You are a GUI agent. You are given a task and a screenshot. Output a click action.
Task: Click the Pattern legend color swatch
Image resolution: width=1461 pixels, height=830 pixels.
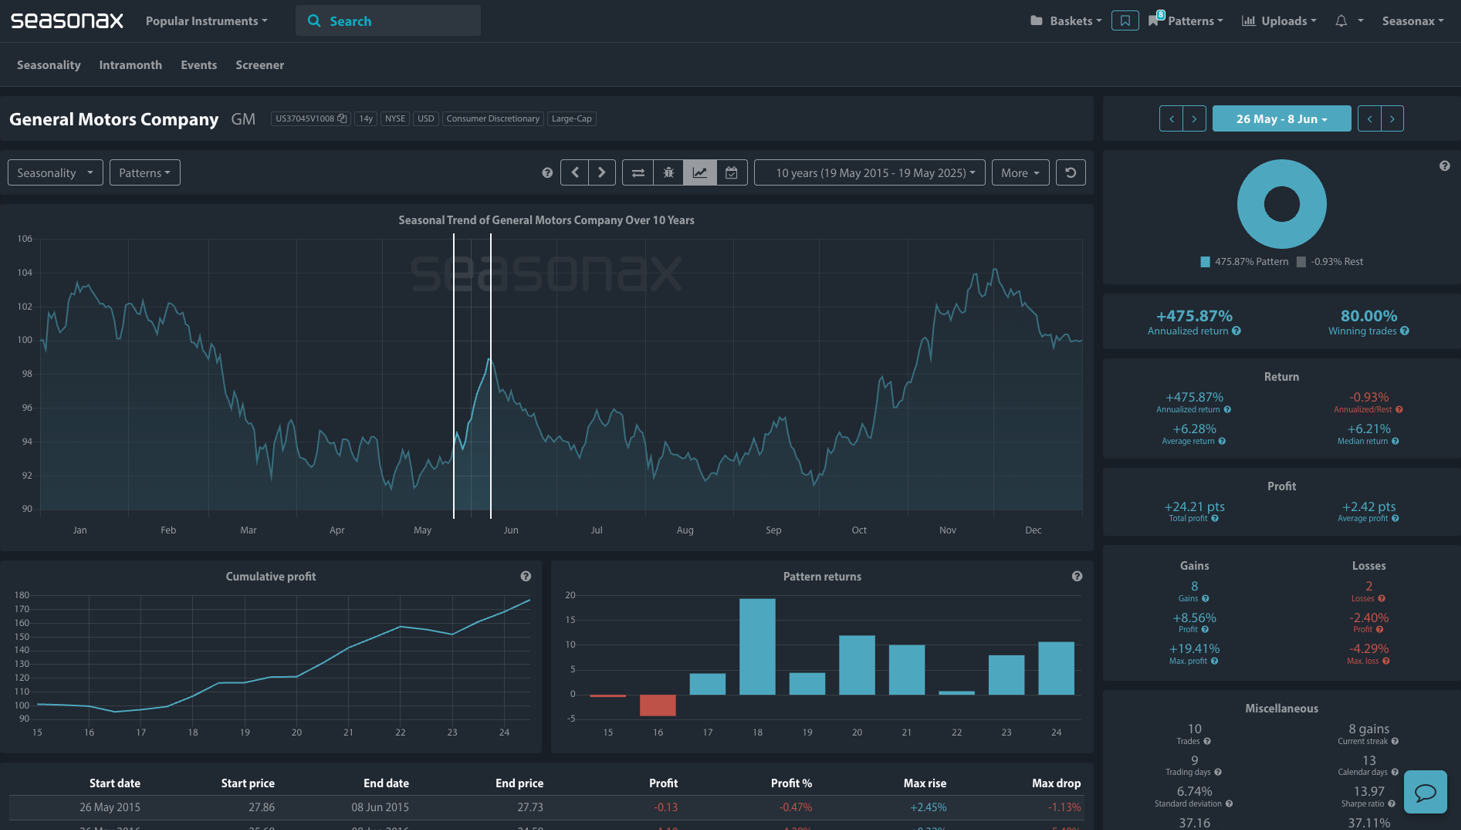pyautogui.click(x=1205, y=262)
